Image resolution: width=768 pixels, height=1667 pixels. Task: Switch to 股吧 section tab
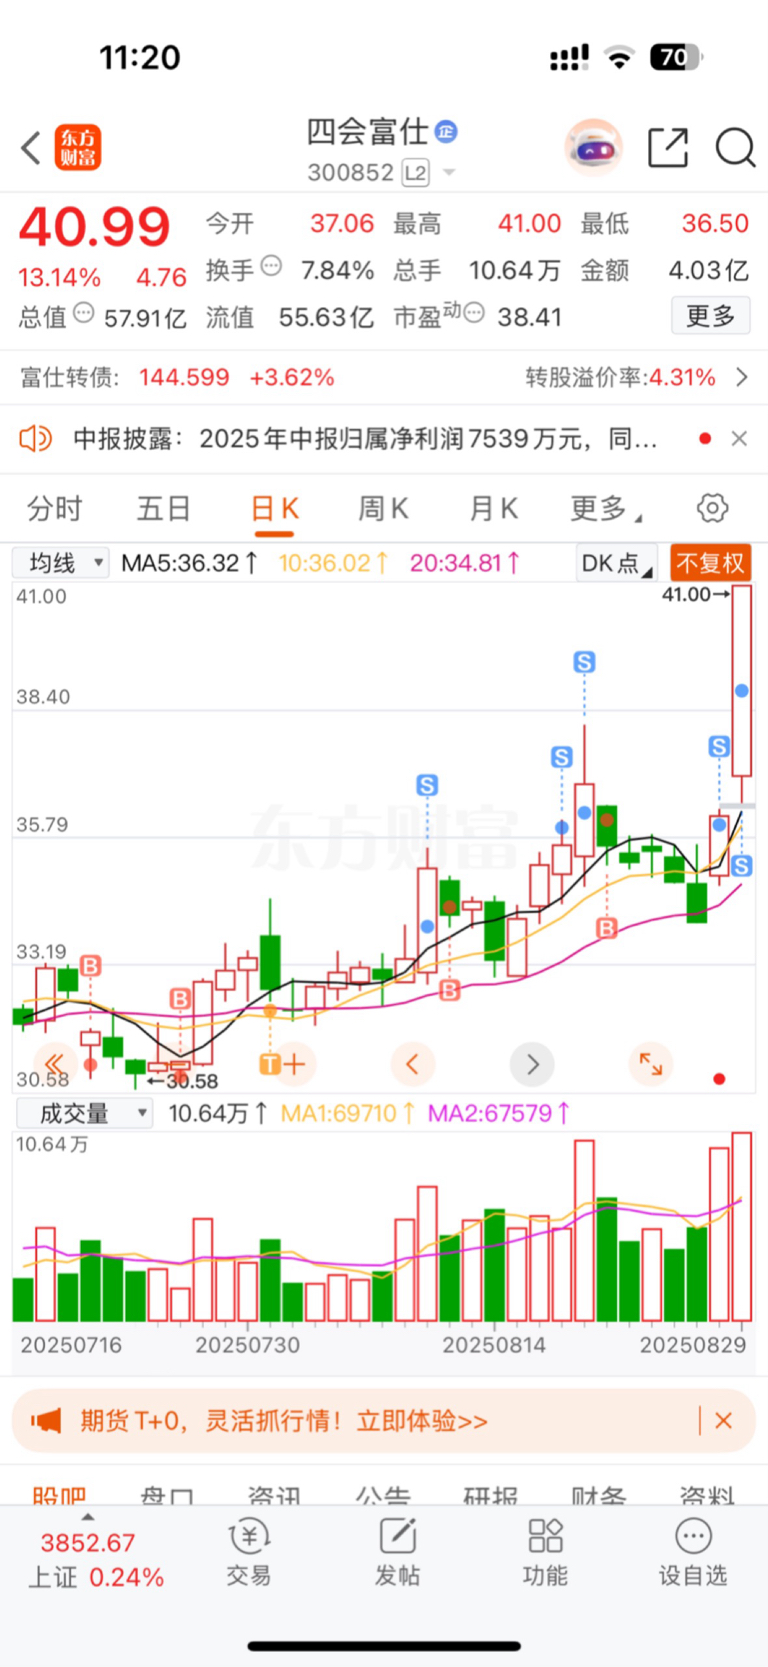coord(59,1496)
